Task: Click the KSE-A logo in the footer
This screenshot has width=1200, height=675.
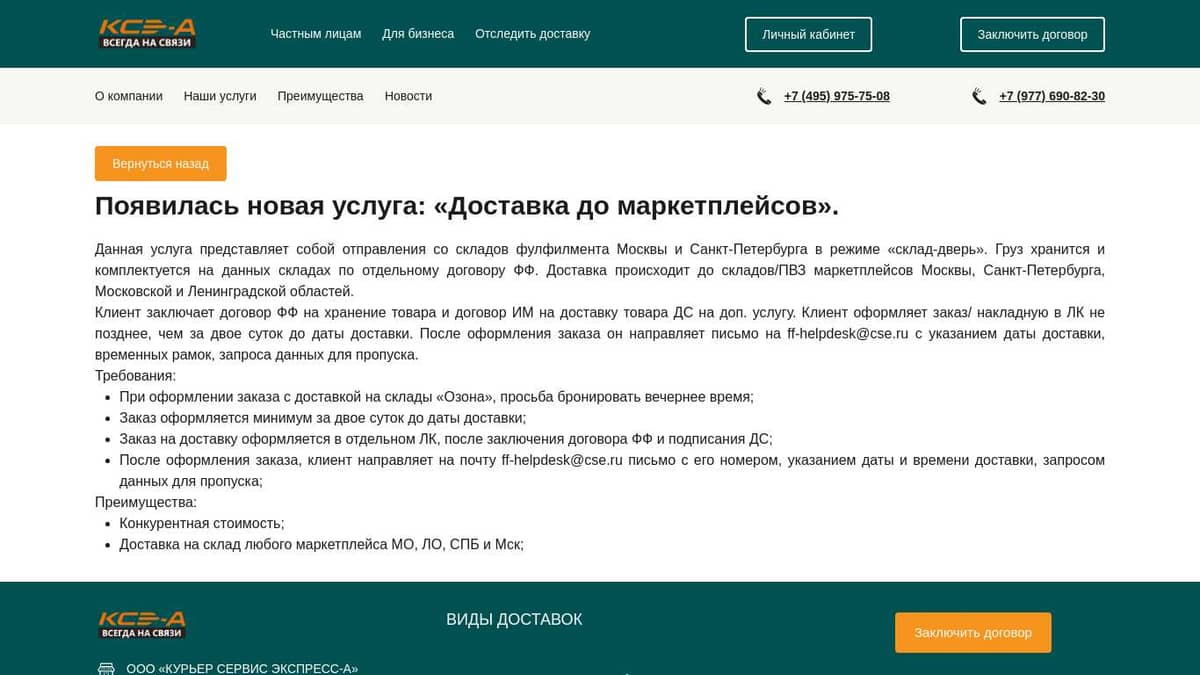Action: pos(142,624)
